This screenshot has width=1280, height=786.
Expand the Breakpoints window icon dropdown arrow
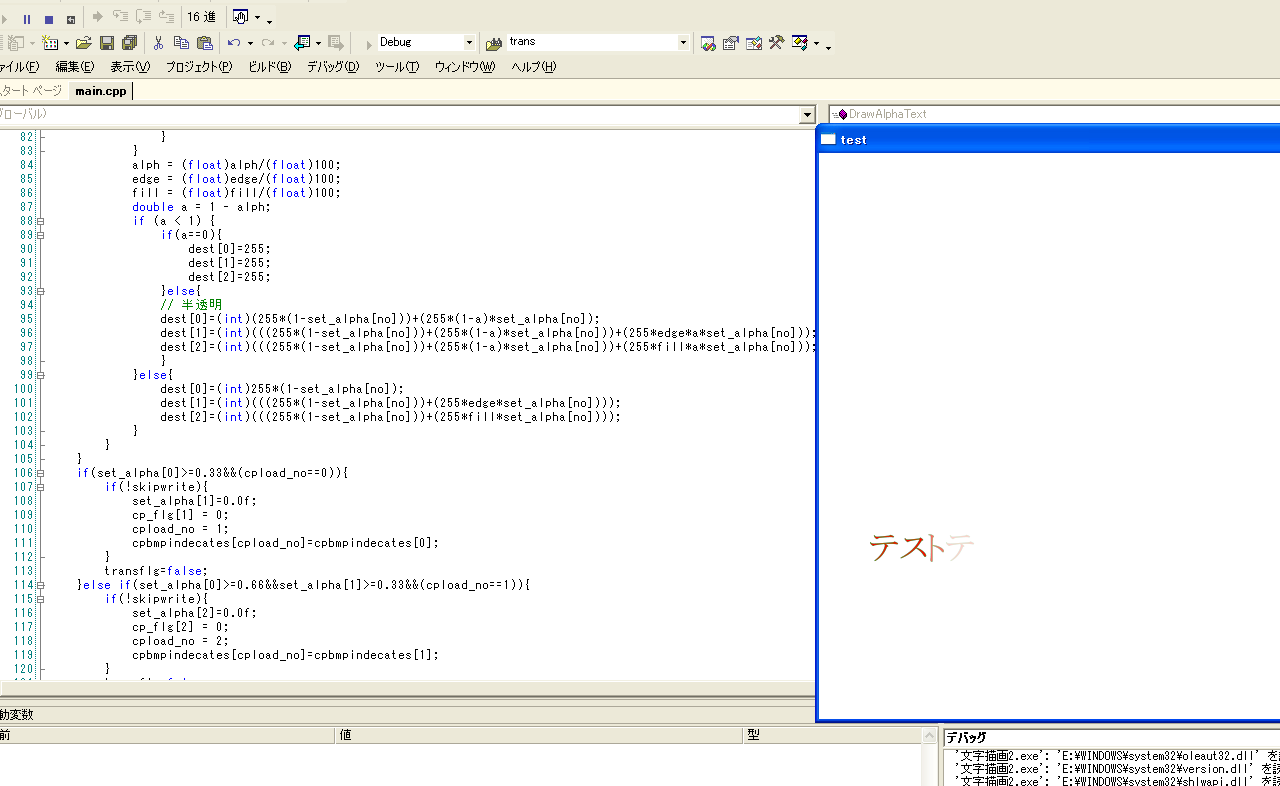coord(257,18)
